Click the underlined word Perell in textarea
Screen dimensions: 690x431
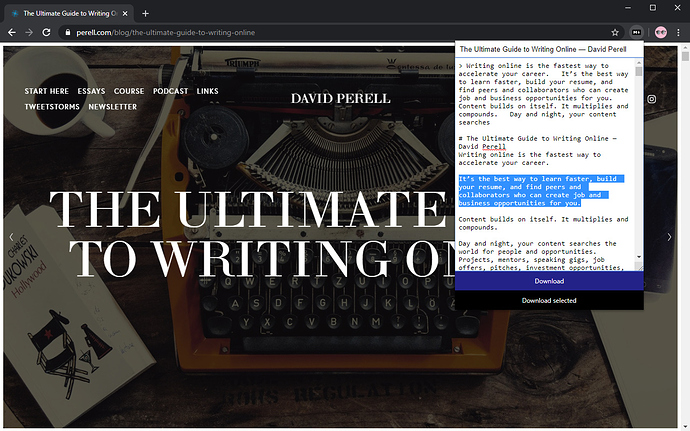pyautogui.click(x=494, y=147)
